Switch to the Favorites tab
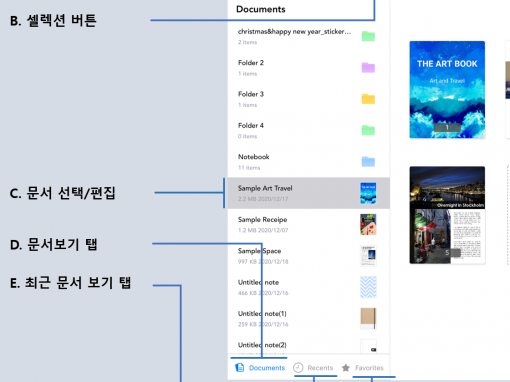 pos(363,368)
